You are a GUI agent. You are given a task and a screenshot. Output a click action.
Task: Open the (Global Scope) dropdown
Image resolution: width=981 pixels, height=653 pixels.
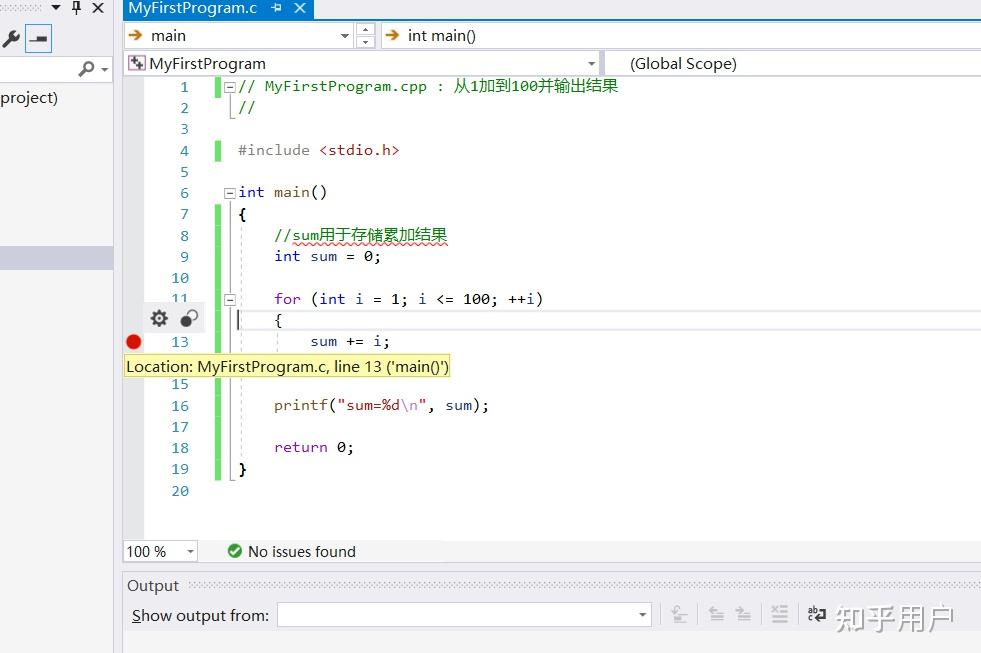684,63
